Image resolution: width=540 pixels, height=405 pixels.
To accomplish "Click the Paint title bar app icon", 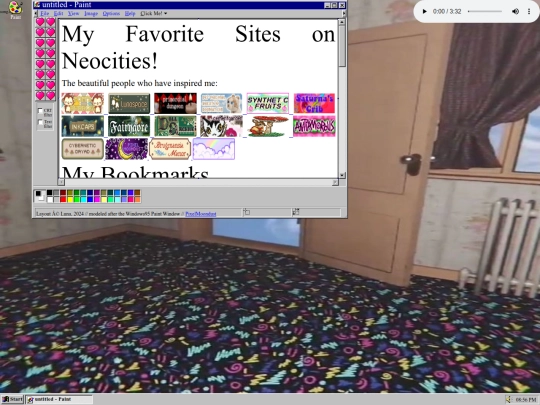I will (x=37, y=5).
